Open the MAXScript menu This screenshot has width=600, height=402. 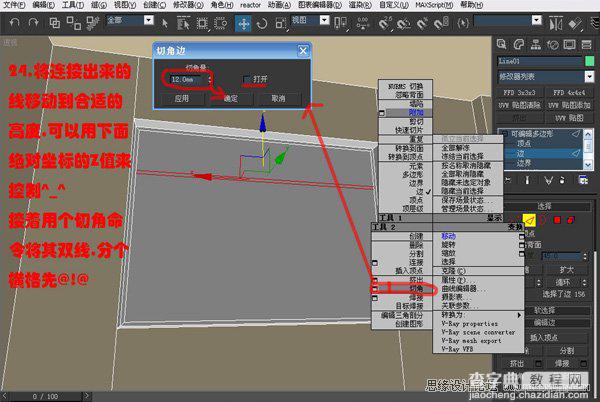[x=434, y=5]
